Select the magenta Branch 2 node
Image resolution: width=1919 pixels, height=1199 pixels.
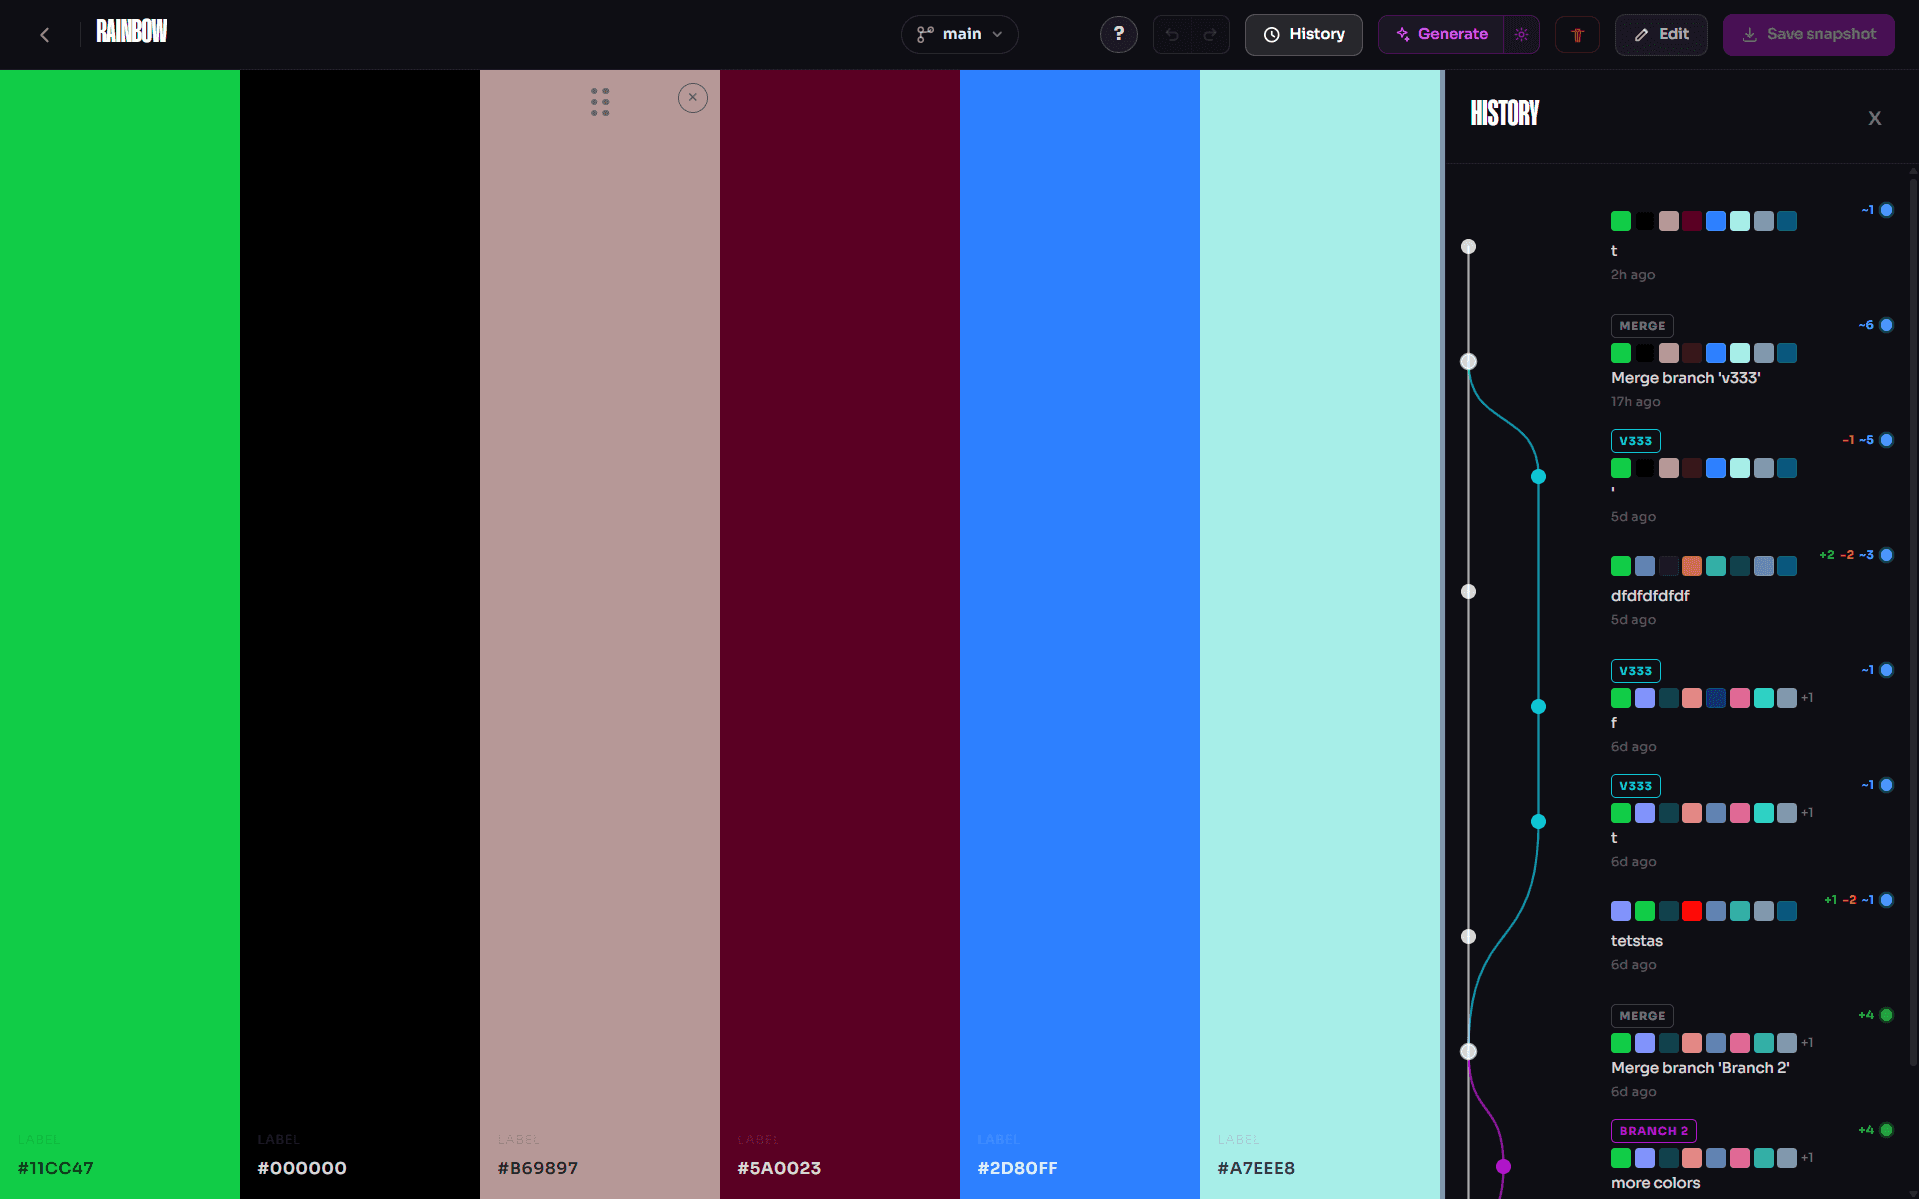point(1503,1167)
